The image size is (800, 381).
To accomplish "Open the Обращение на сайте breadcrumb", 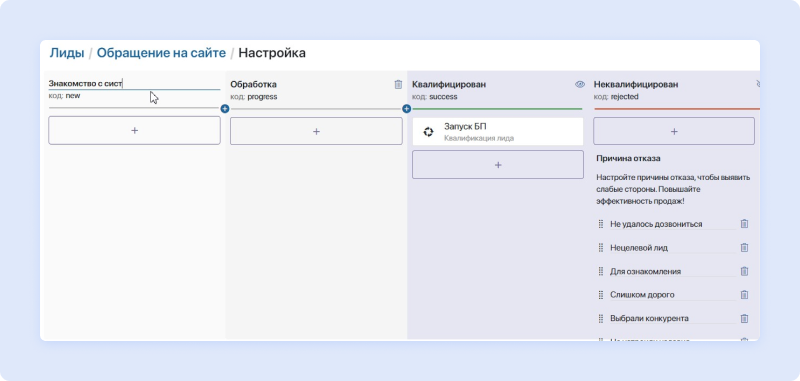I will point(161,53).
